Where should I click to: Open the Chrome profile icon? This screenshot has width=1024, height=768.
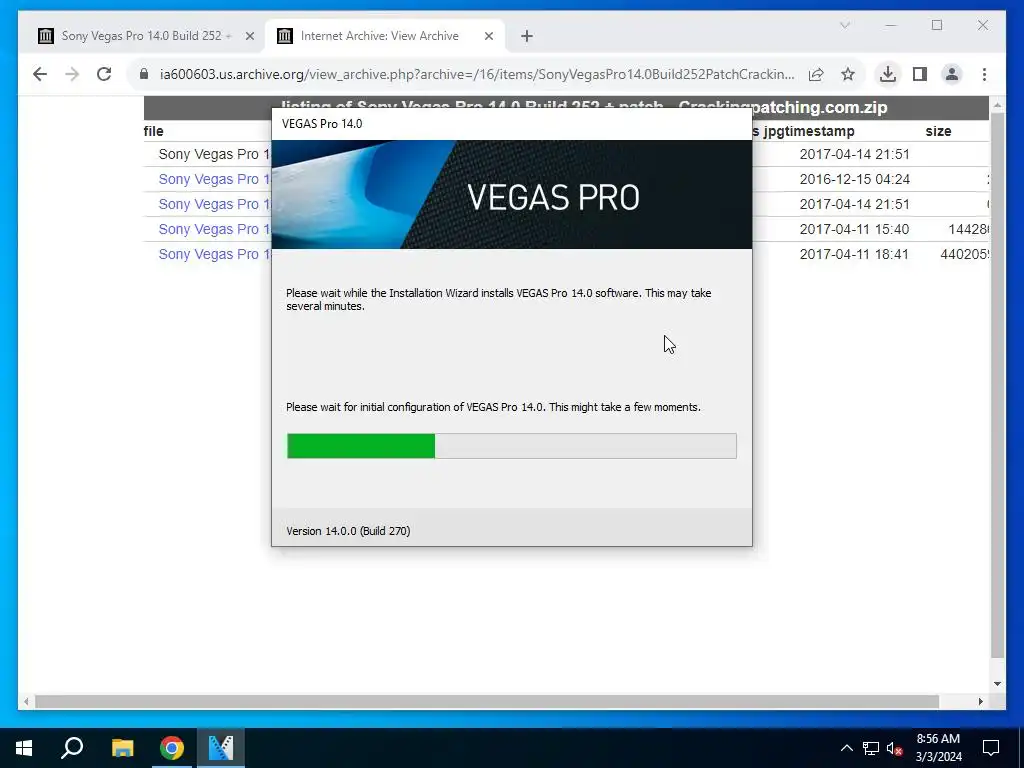[952, 74]
